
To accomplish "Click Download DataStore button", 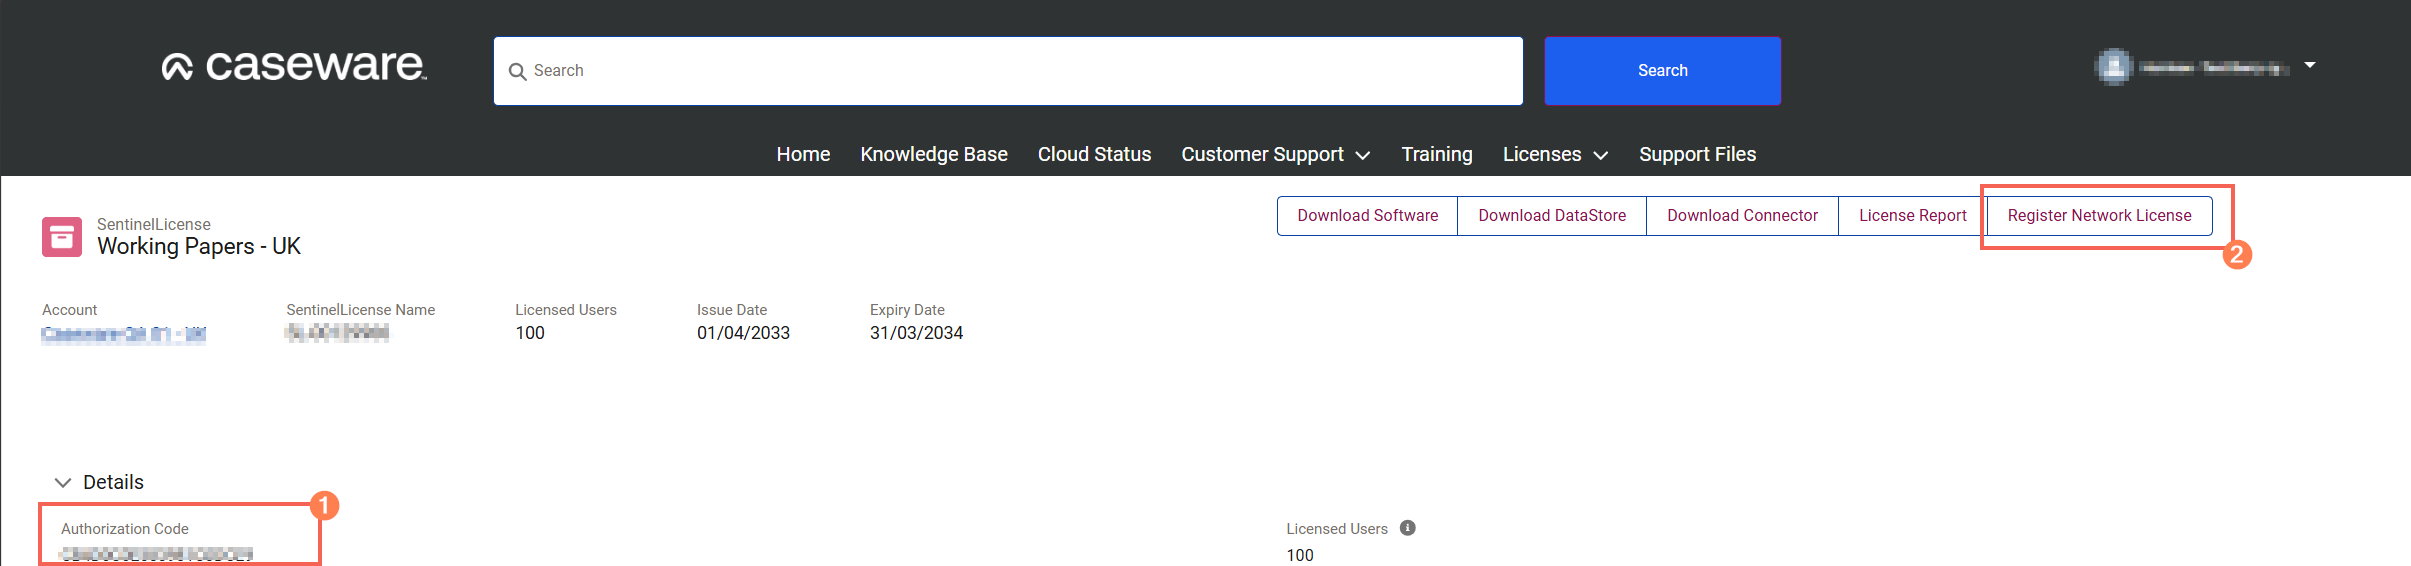I will (1552, 216).
